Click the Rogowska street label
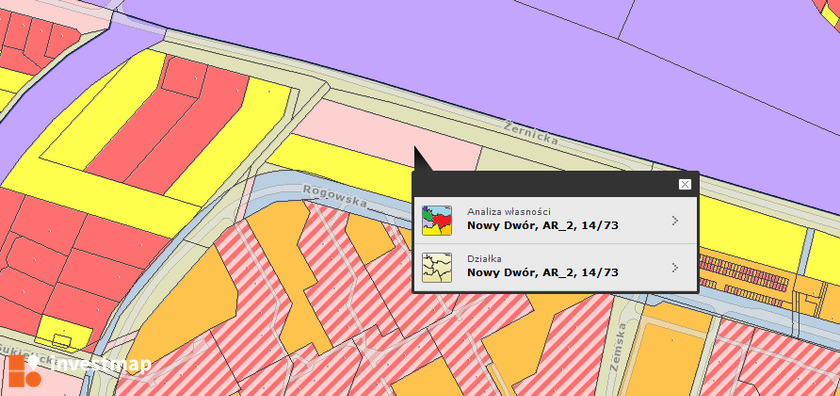The image size is (840, 396). coord(335,197)
